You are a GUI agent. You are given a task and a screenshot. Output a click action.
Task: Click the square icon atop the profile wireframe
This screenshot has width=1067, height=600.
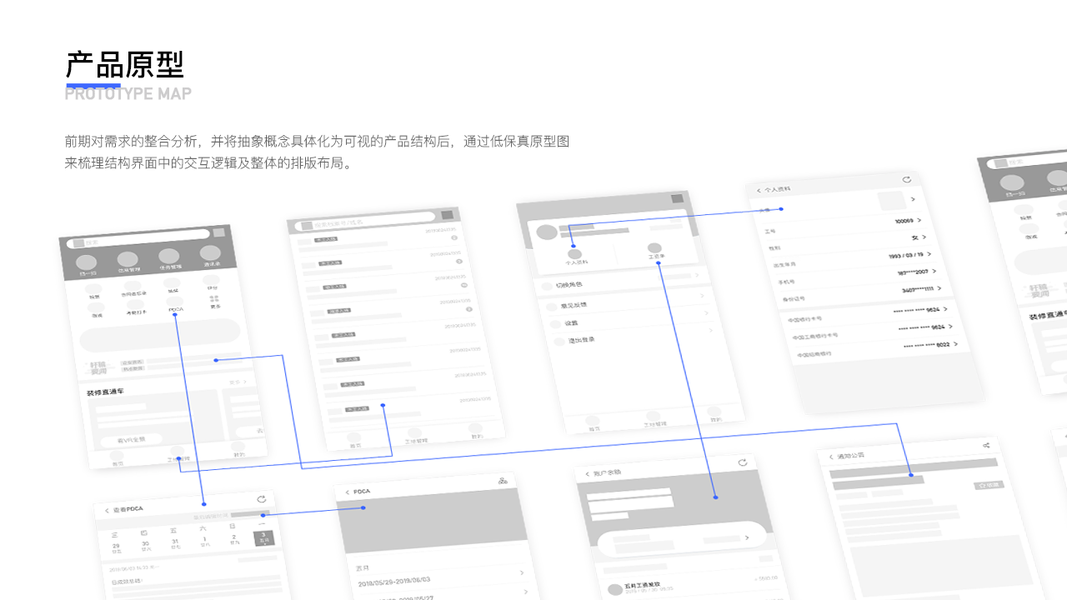[677, 199]
